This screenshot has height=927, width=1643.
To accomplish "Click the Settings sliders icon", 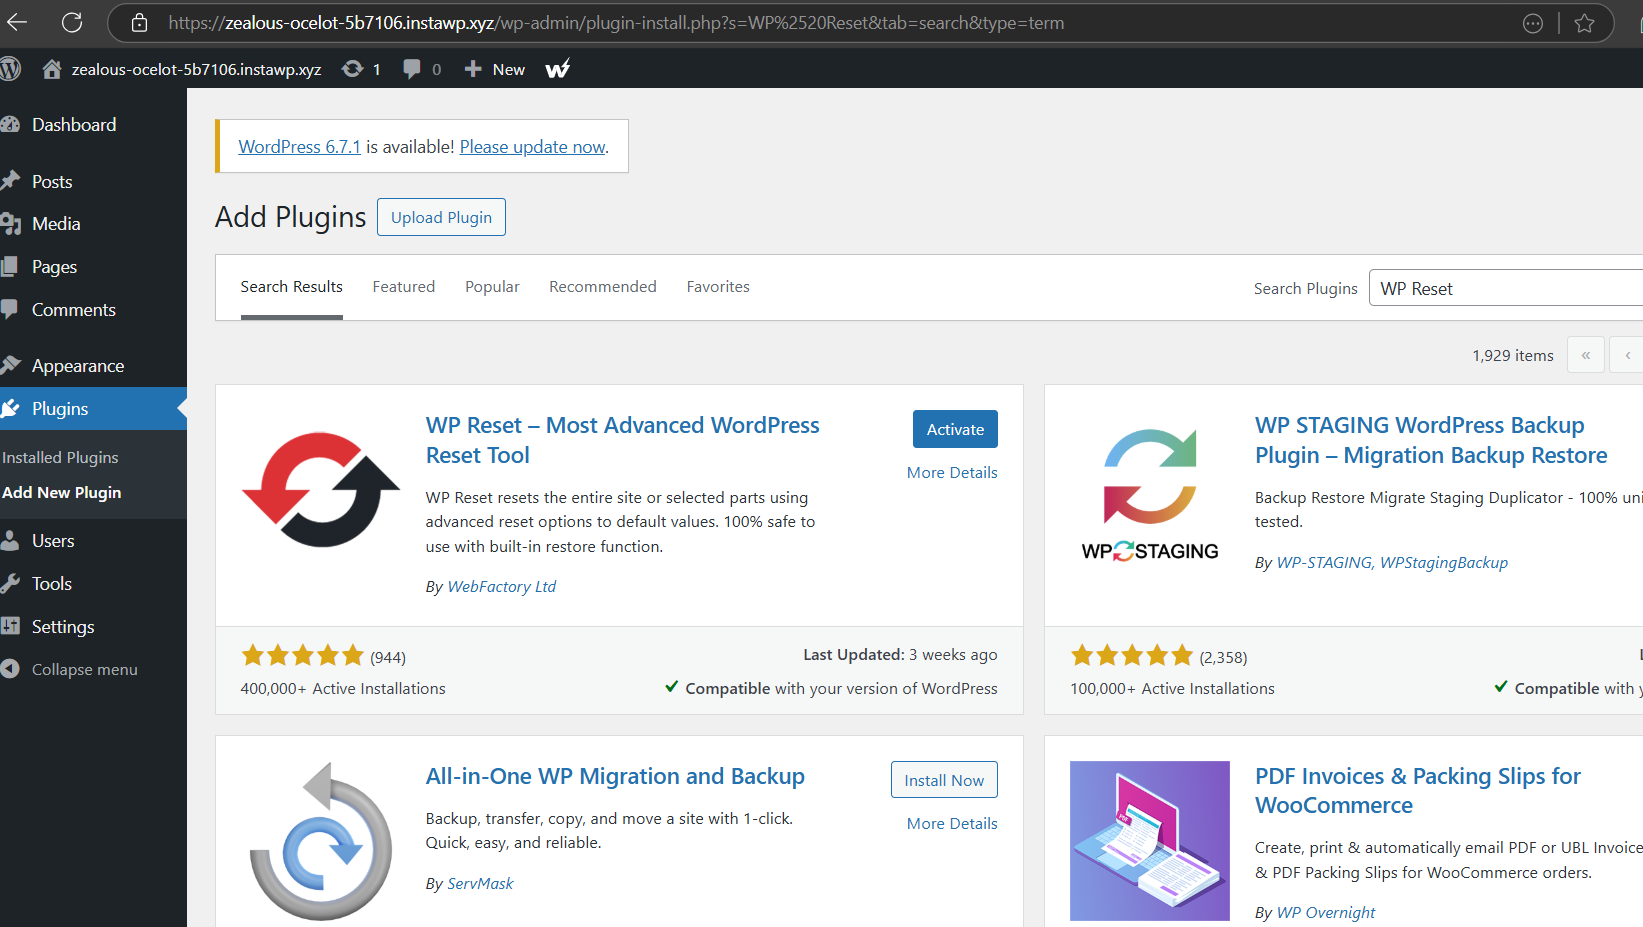I will [x=10, y=627].
